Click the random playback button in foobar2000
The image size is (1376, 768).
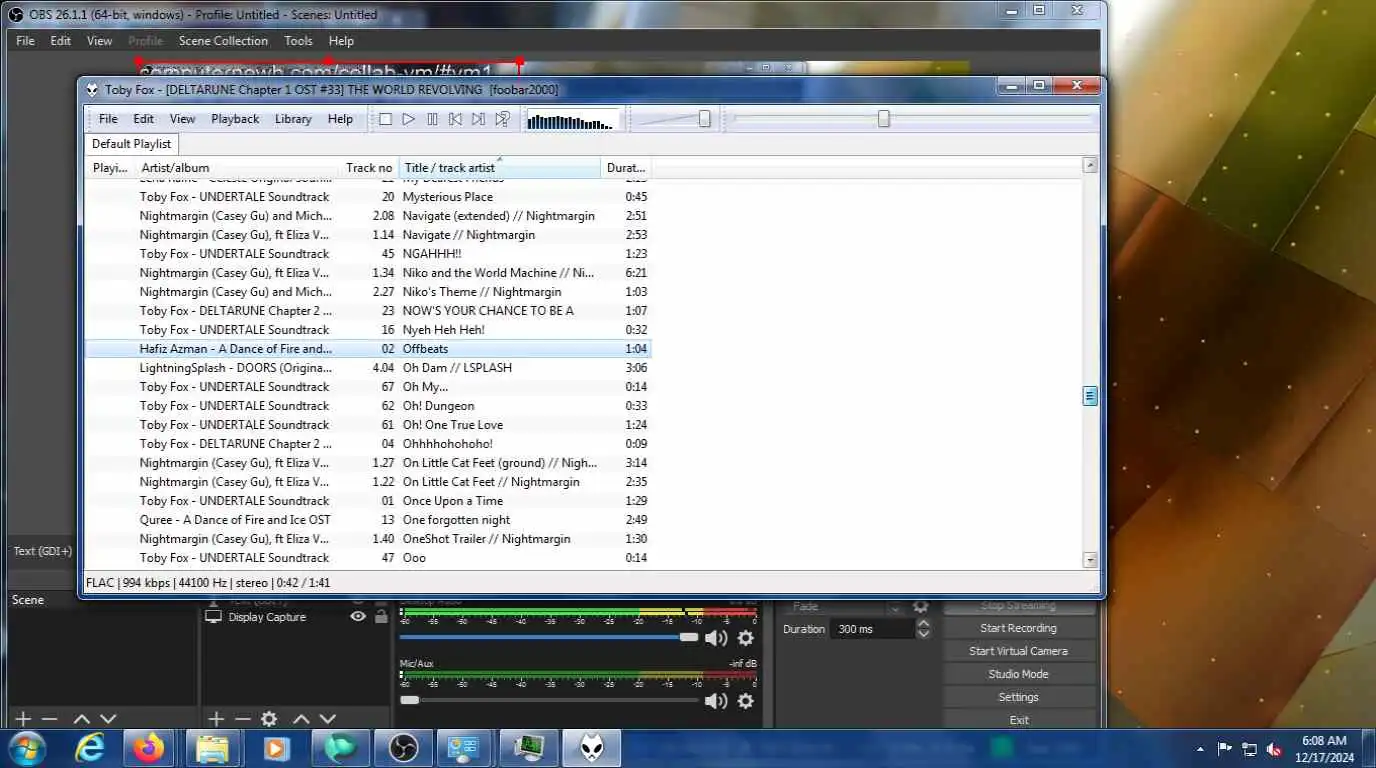(502, 119)
